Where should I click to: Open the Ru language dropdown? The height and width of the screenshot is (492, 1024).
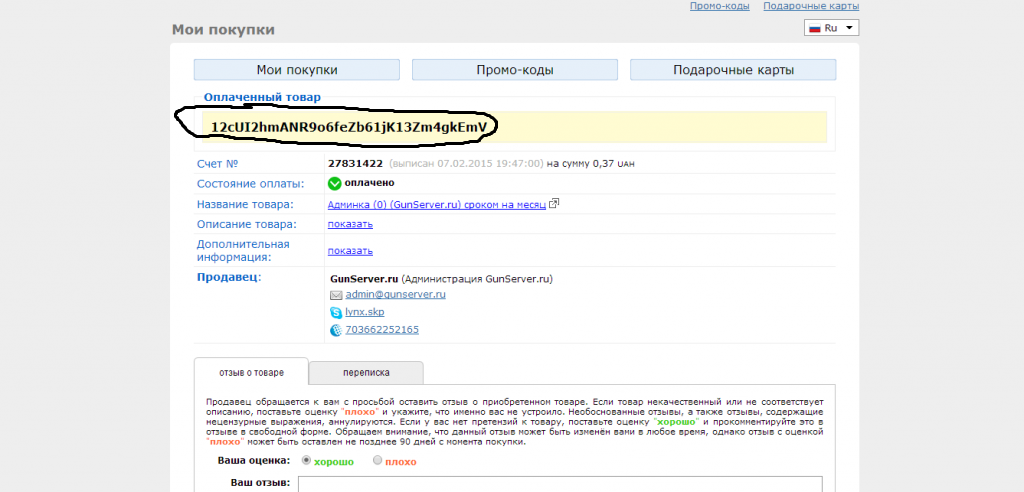tap(831, 28)
